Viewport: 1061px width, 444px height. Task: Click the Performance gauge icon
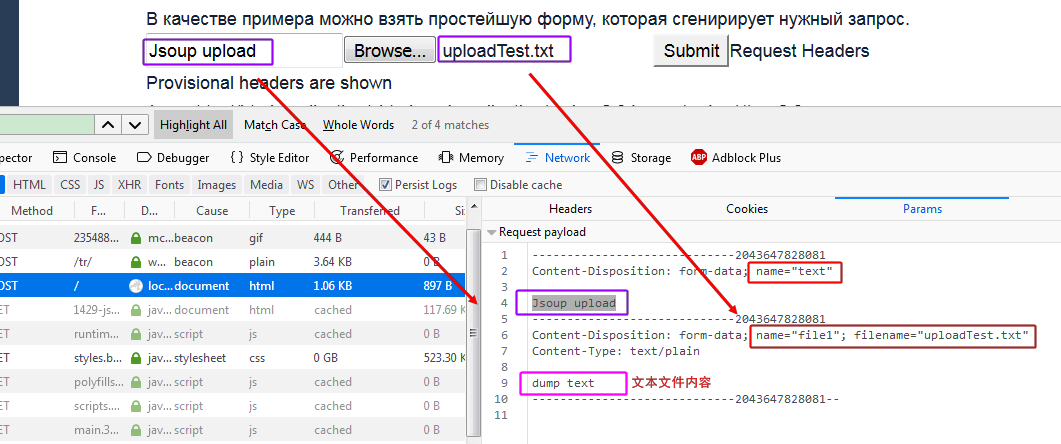337,158
